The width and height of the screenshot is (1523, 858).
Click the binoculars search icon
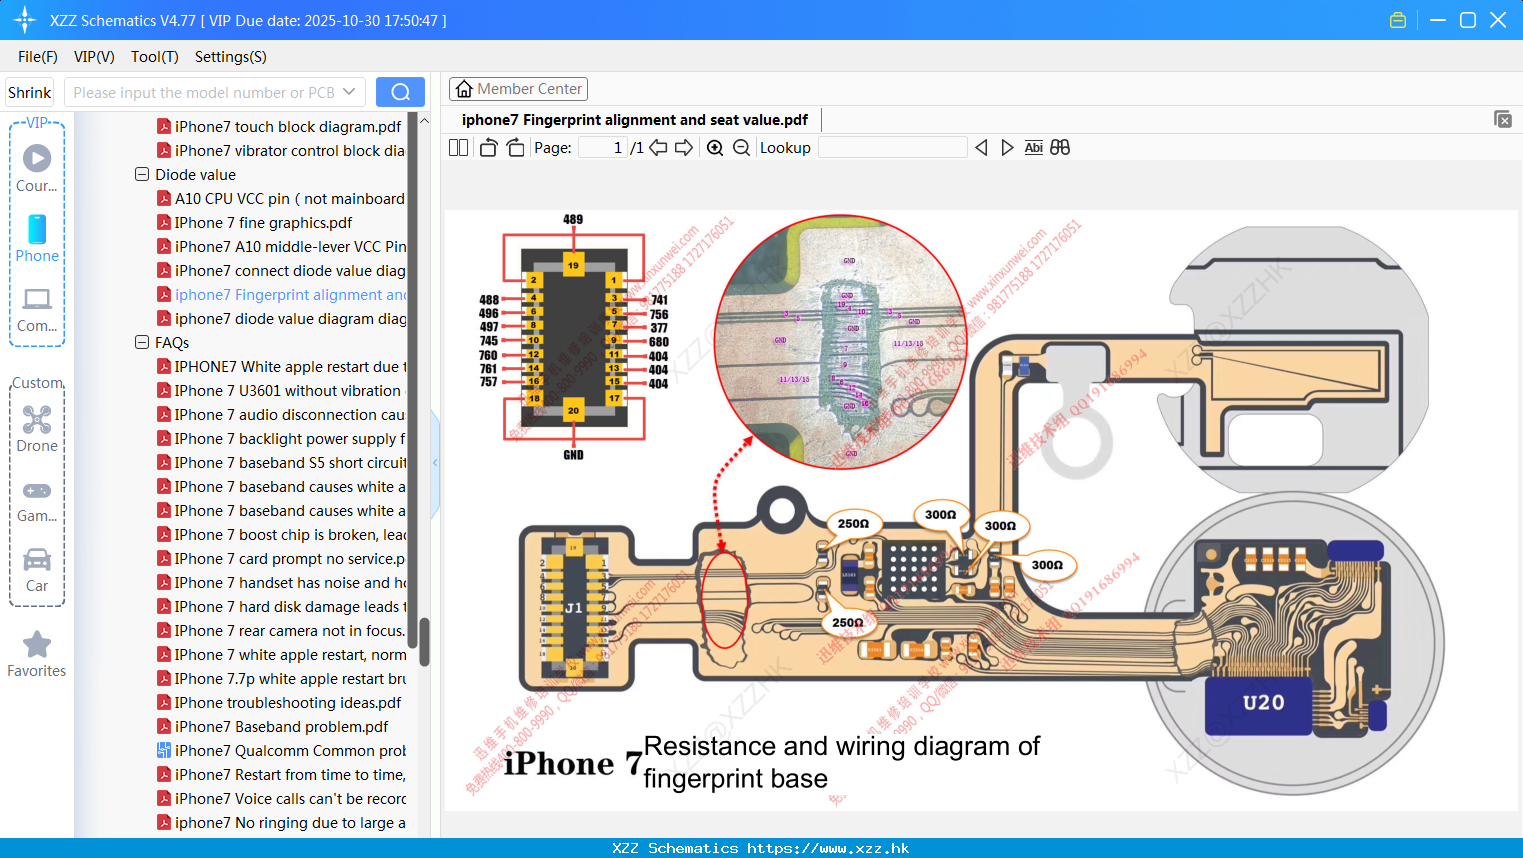click(x=1060, y=148)
